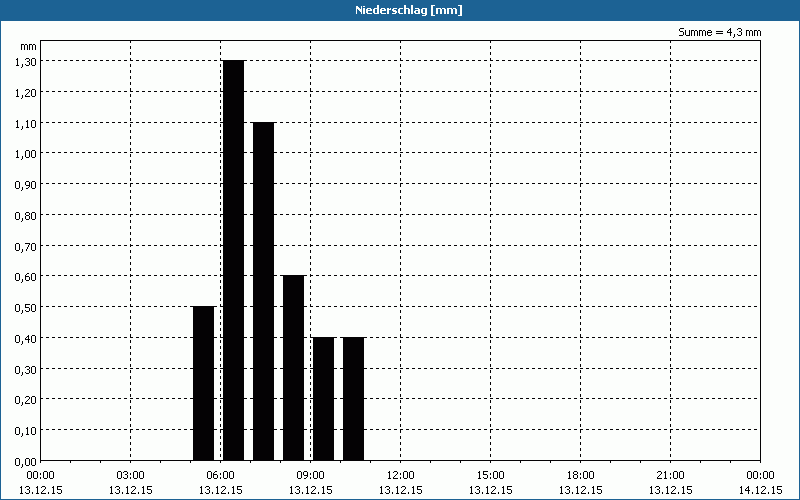
Task: Click the 1,20 y-axis label
Action: (26, 92)
